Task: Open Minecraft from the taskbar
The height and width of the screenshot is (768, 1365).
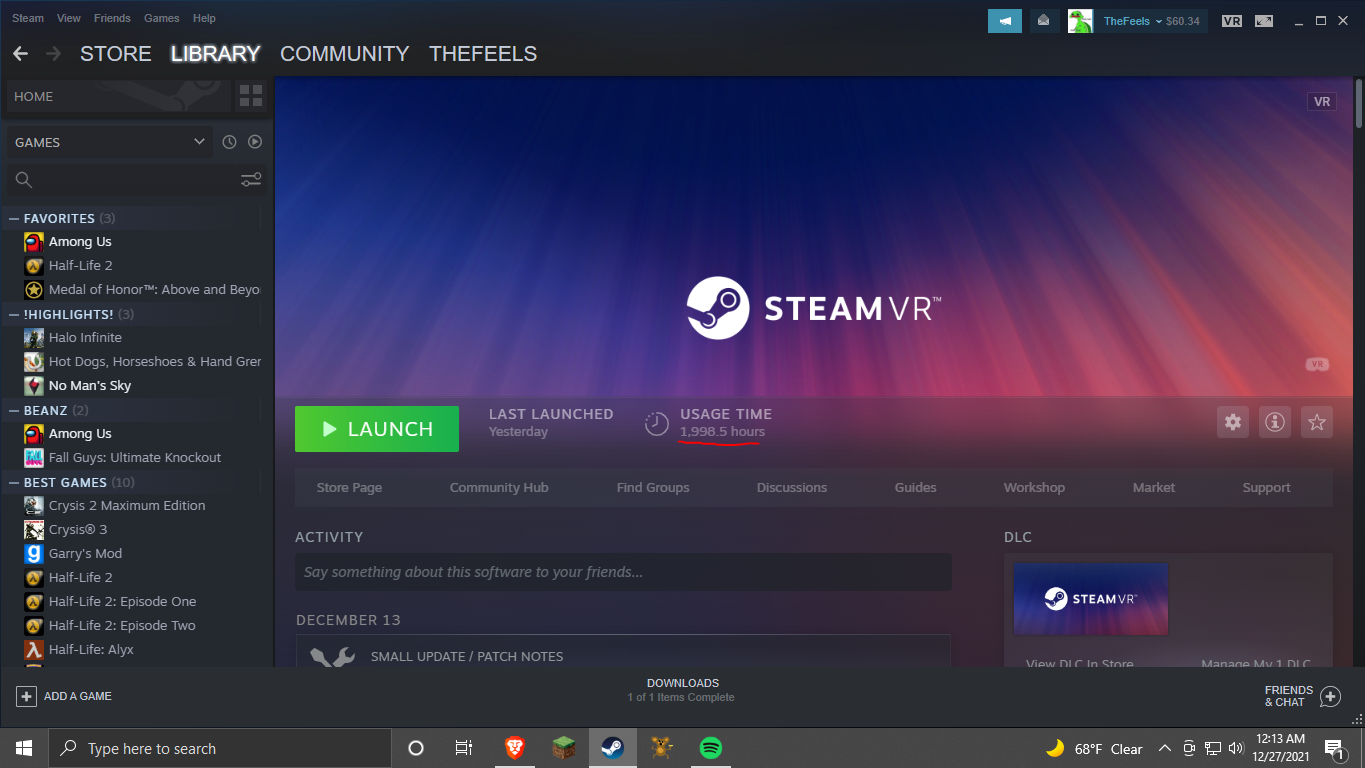Action: (564, 748)
